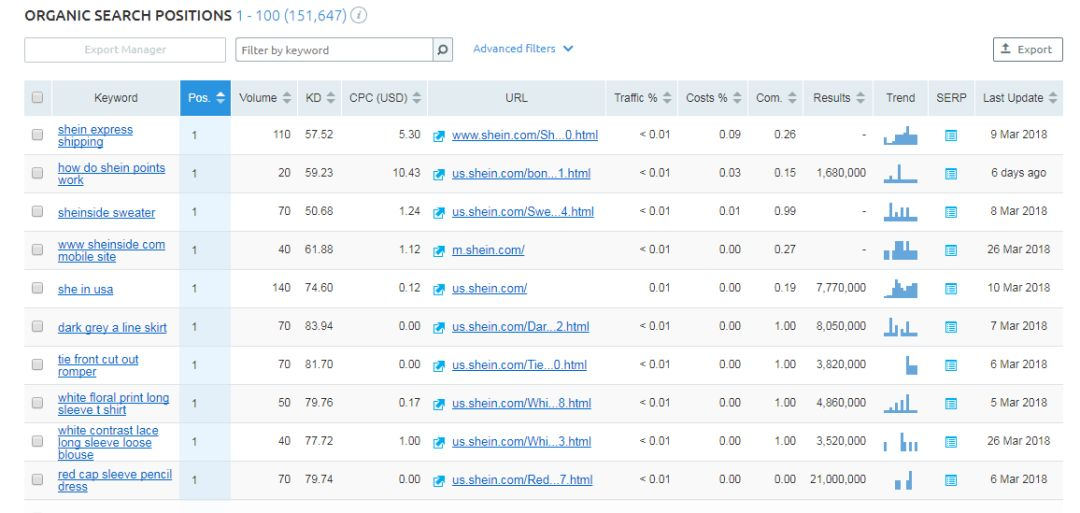Viewport: 1080px width, 513px height.
Task: Click the '6 days ago' last update cell
Action: pos(1018,174)
